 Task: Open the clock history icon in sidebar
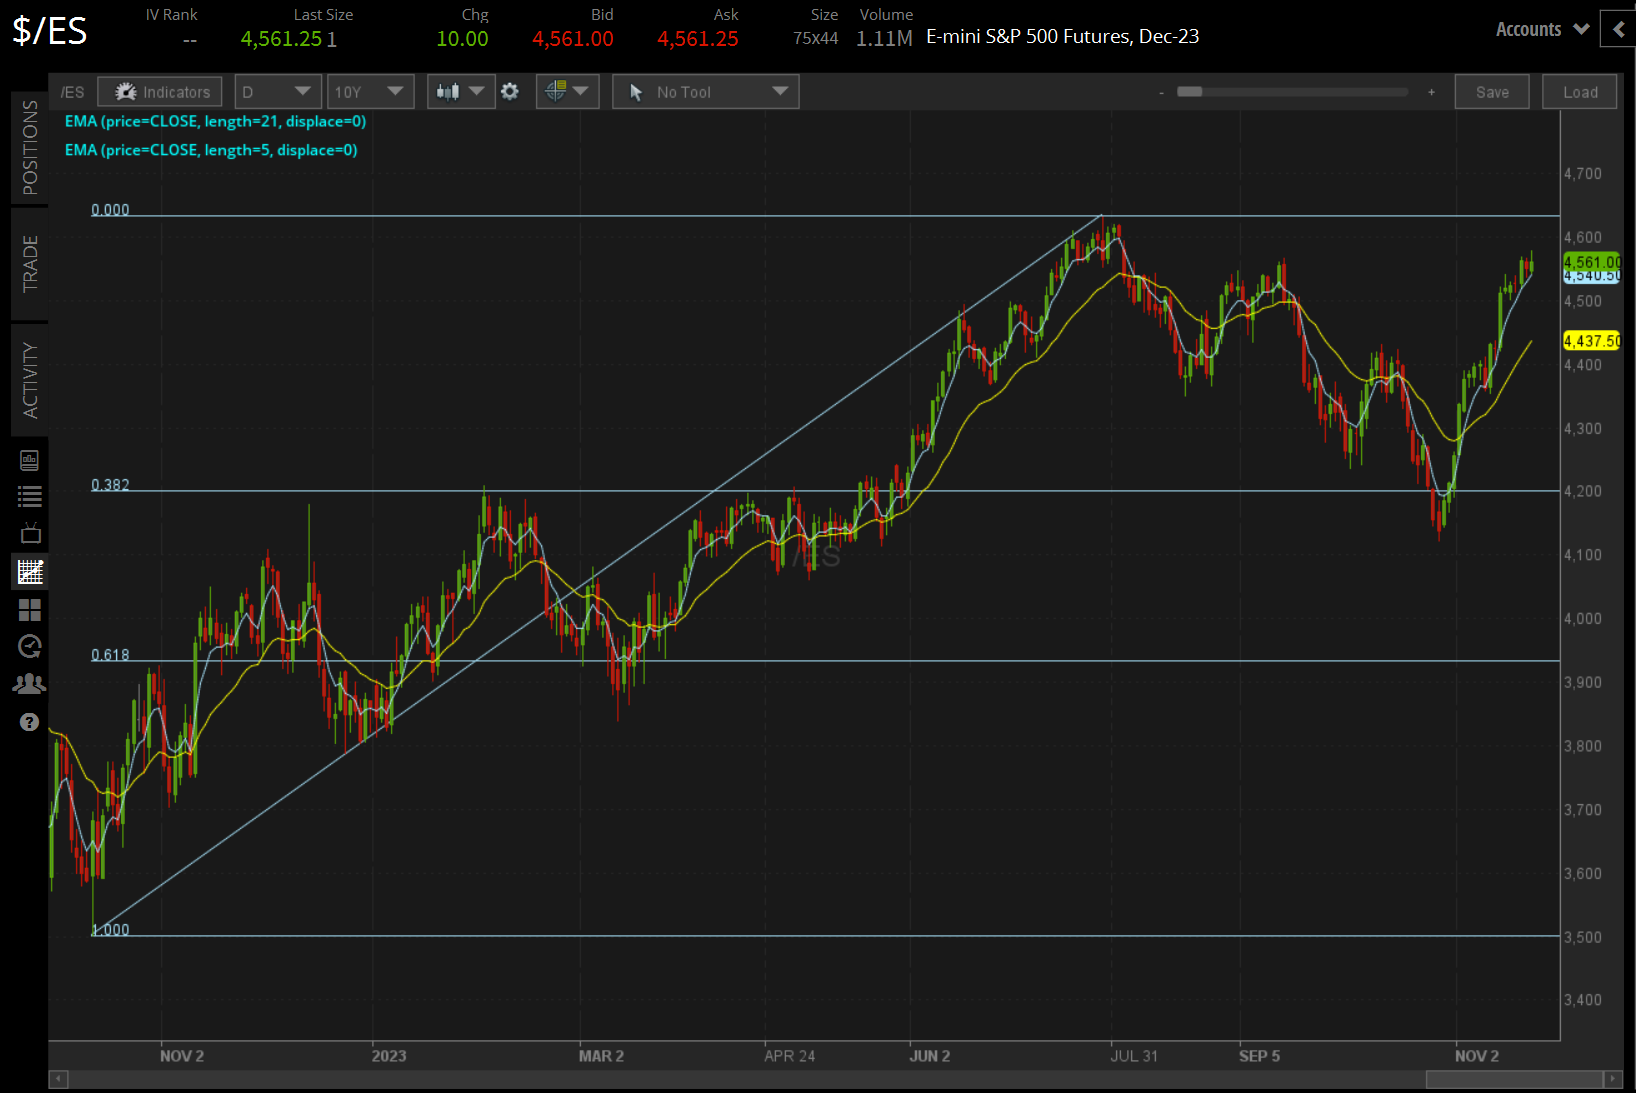(30, 647)
